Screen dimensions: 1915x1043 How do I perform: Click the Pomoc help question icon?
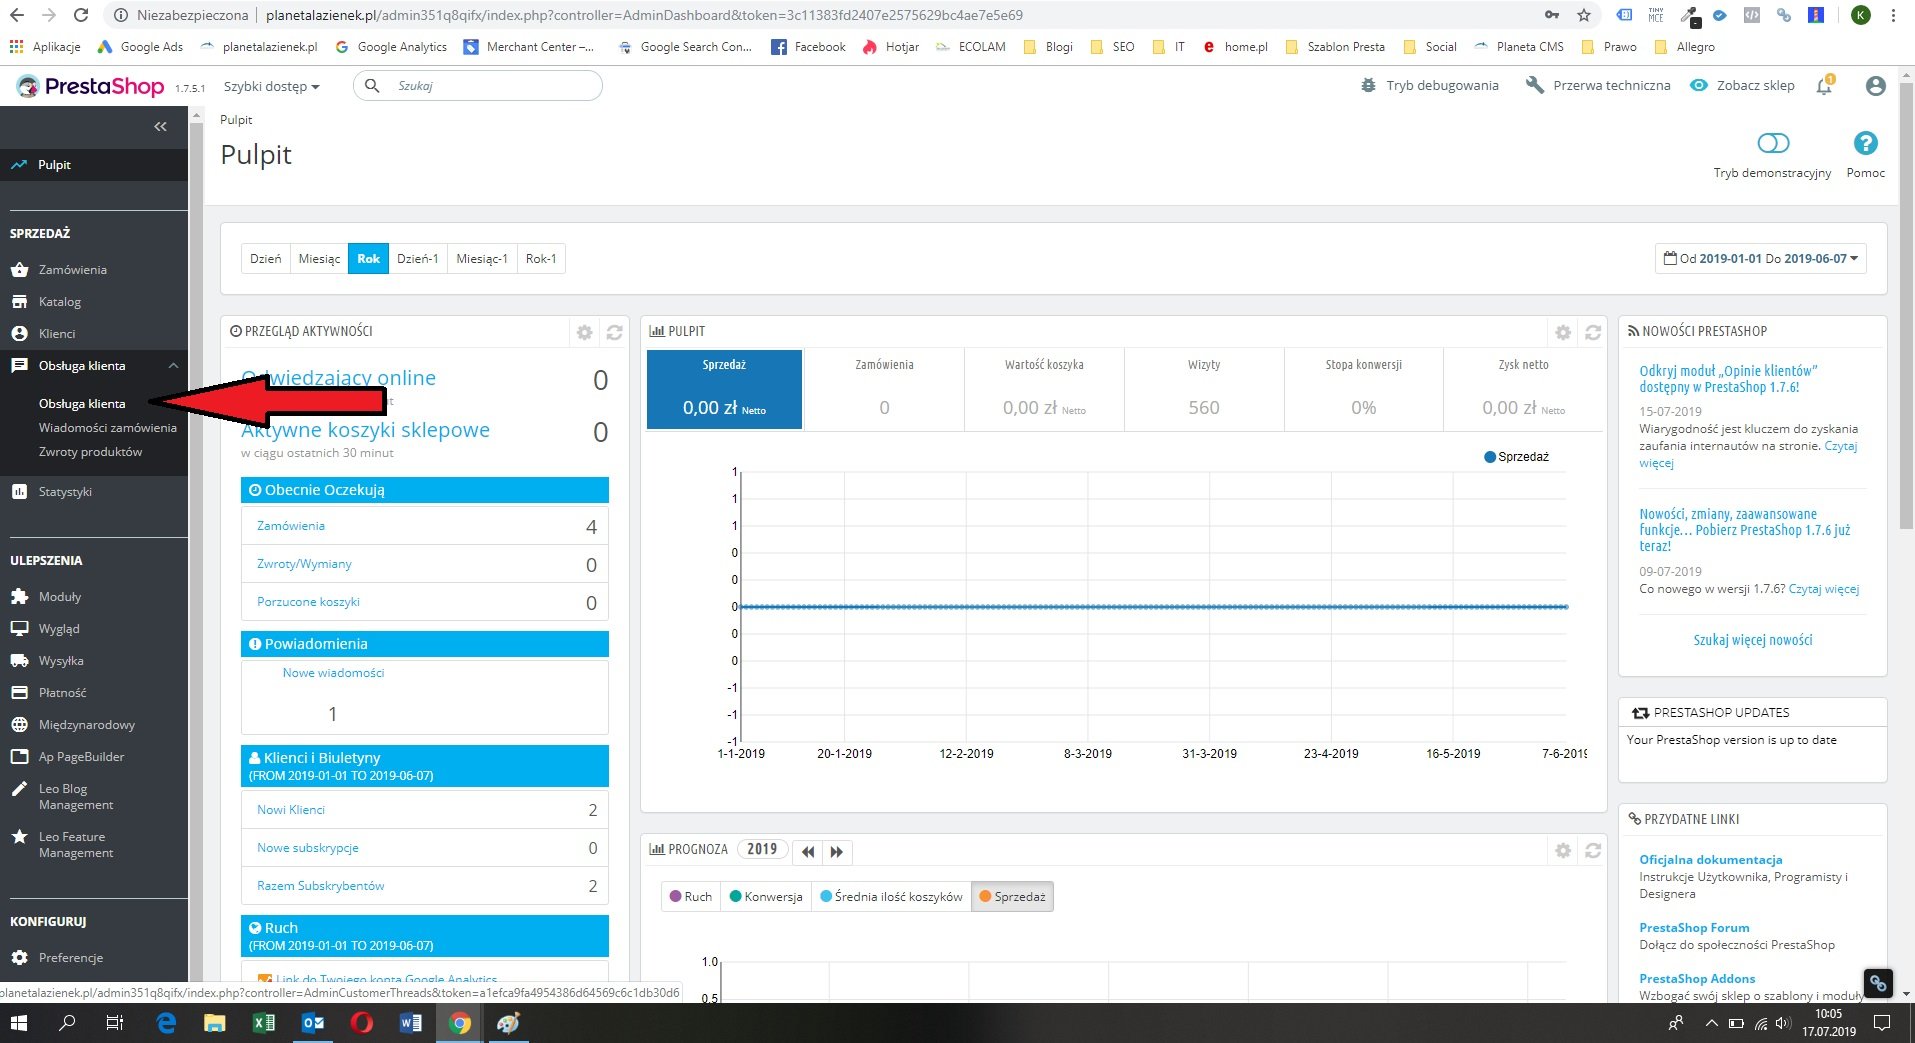pos(1865,143)
